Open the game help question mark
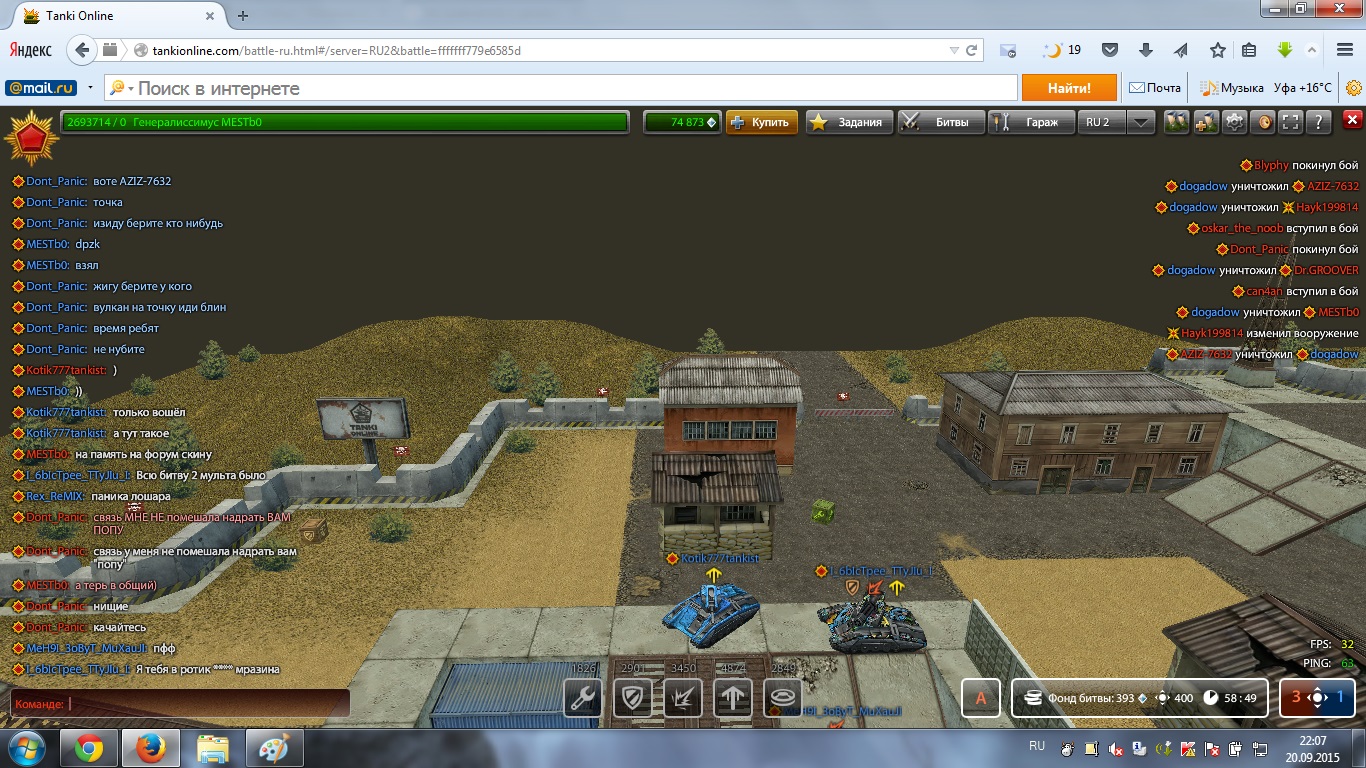This screenshot has width=1366, height=768. 1319,122
